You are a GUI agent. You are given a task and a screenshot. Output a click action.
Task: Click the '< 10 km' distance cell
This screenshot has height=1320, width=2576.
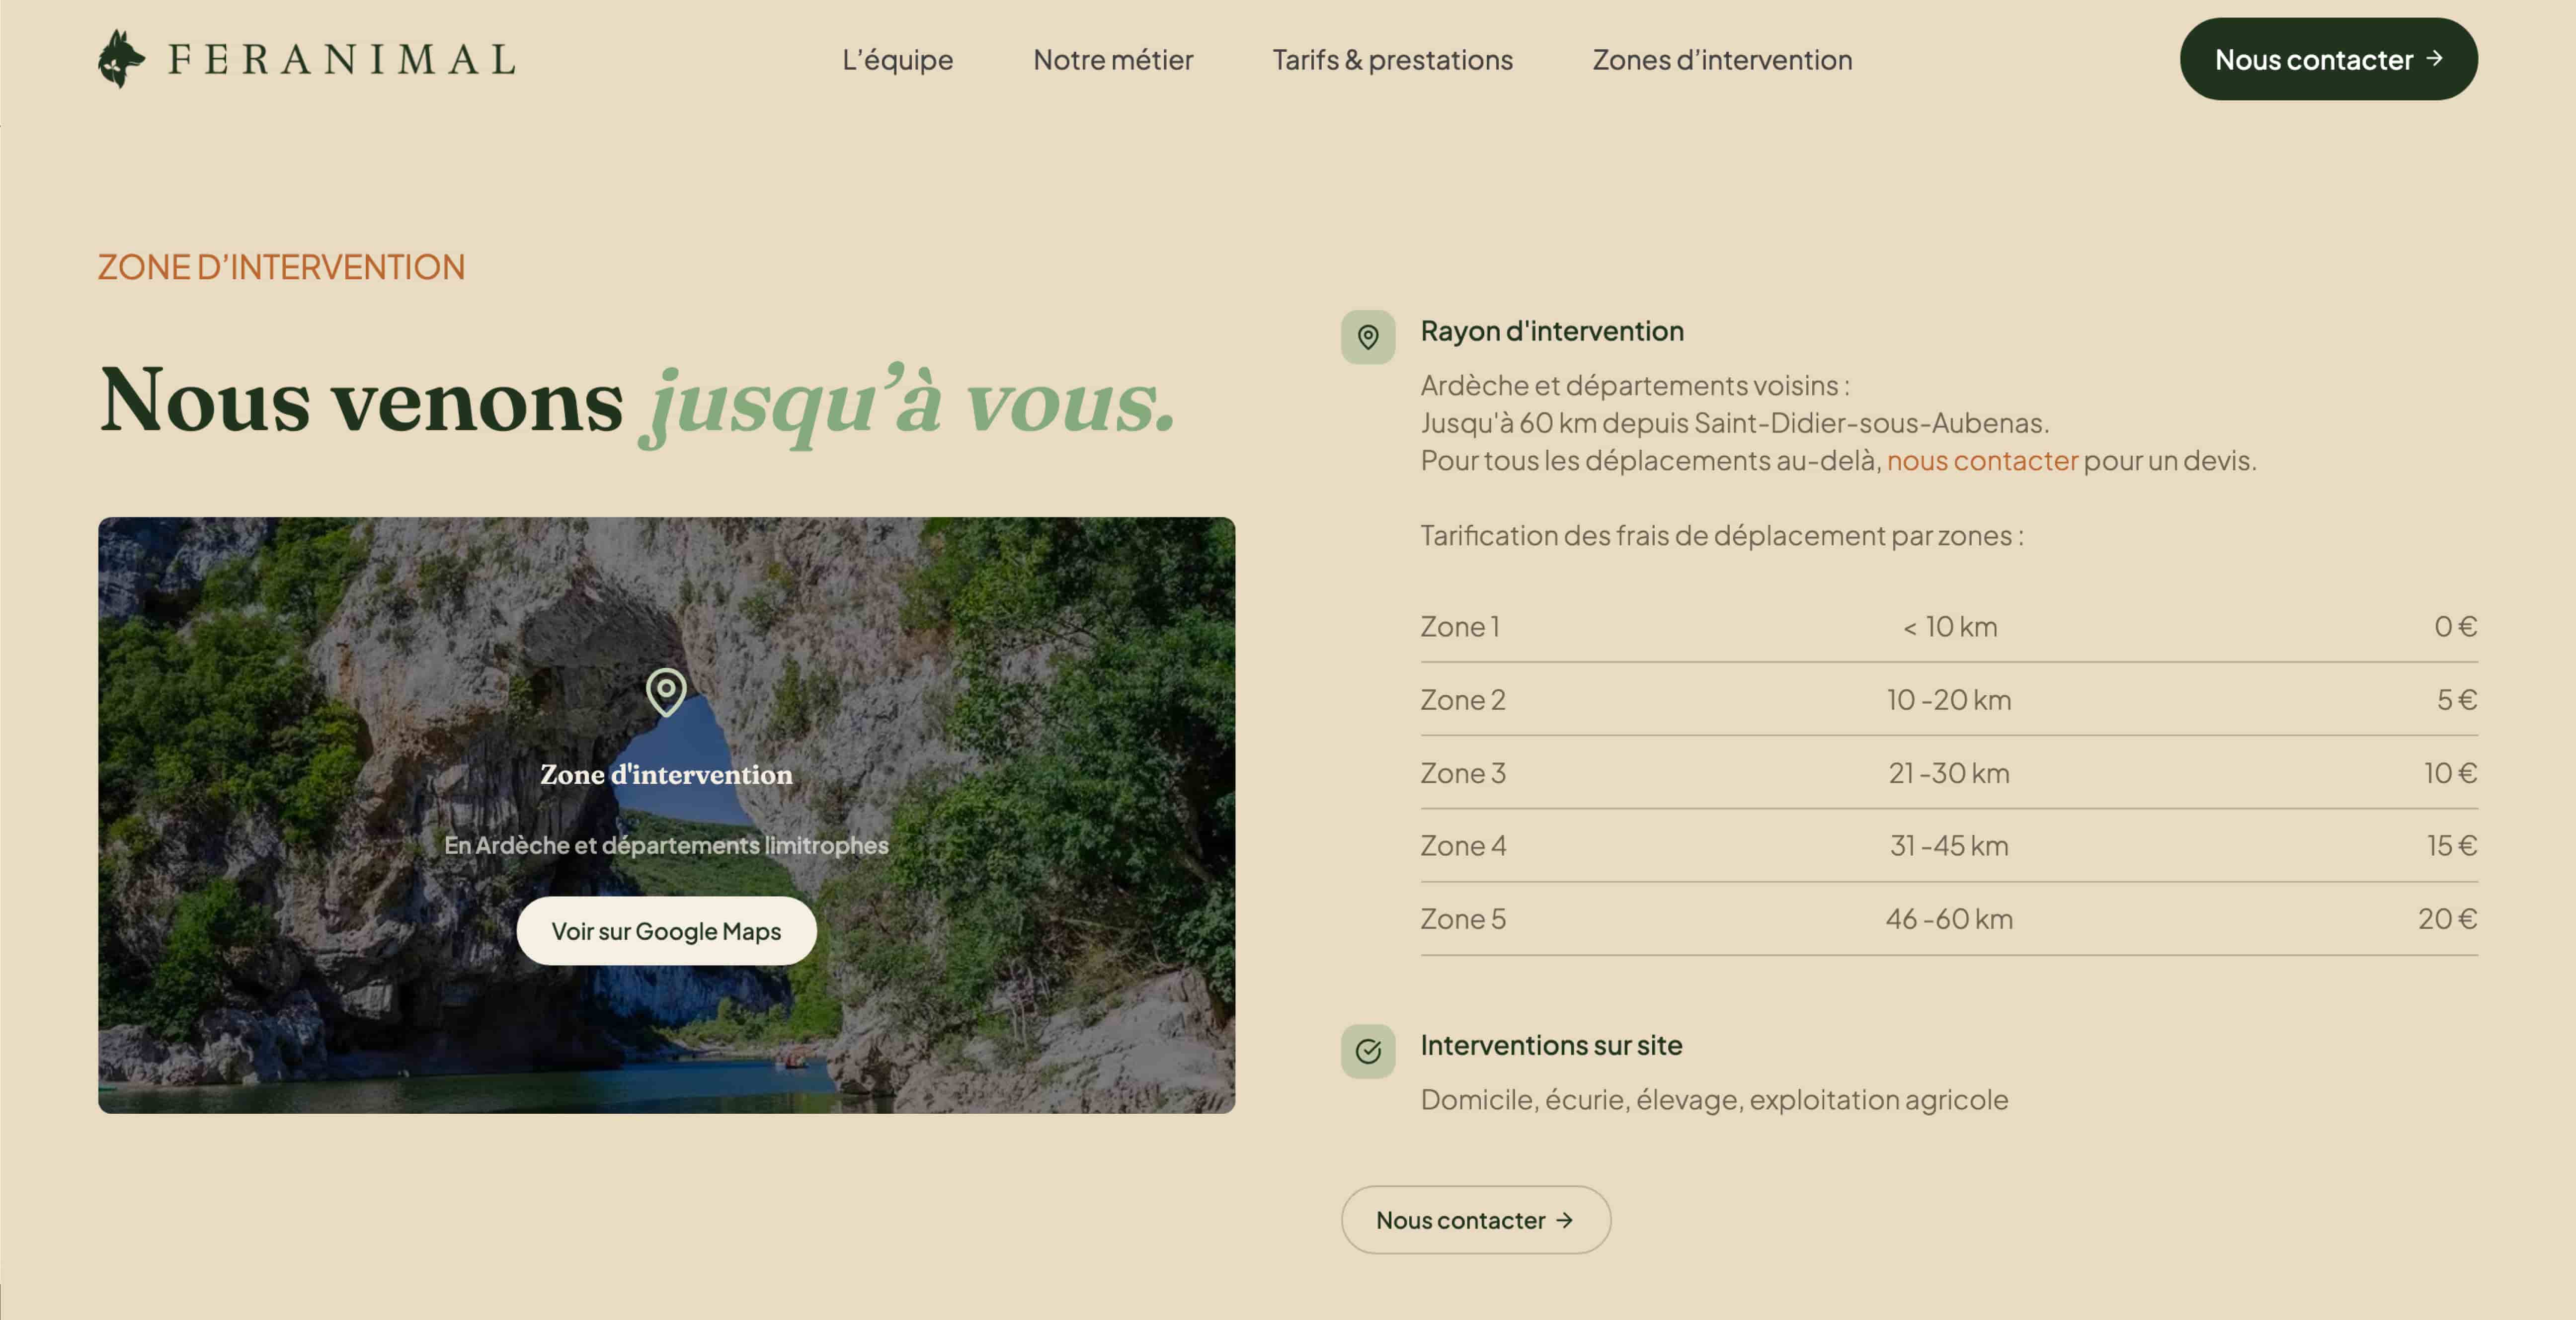click(x=1949, y=626)
